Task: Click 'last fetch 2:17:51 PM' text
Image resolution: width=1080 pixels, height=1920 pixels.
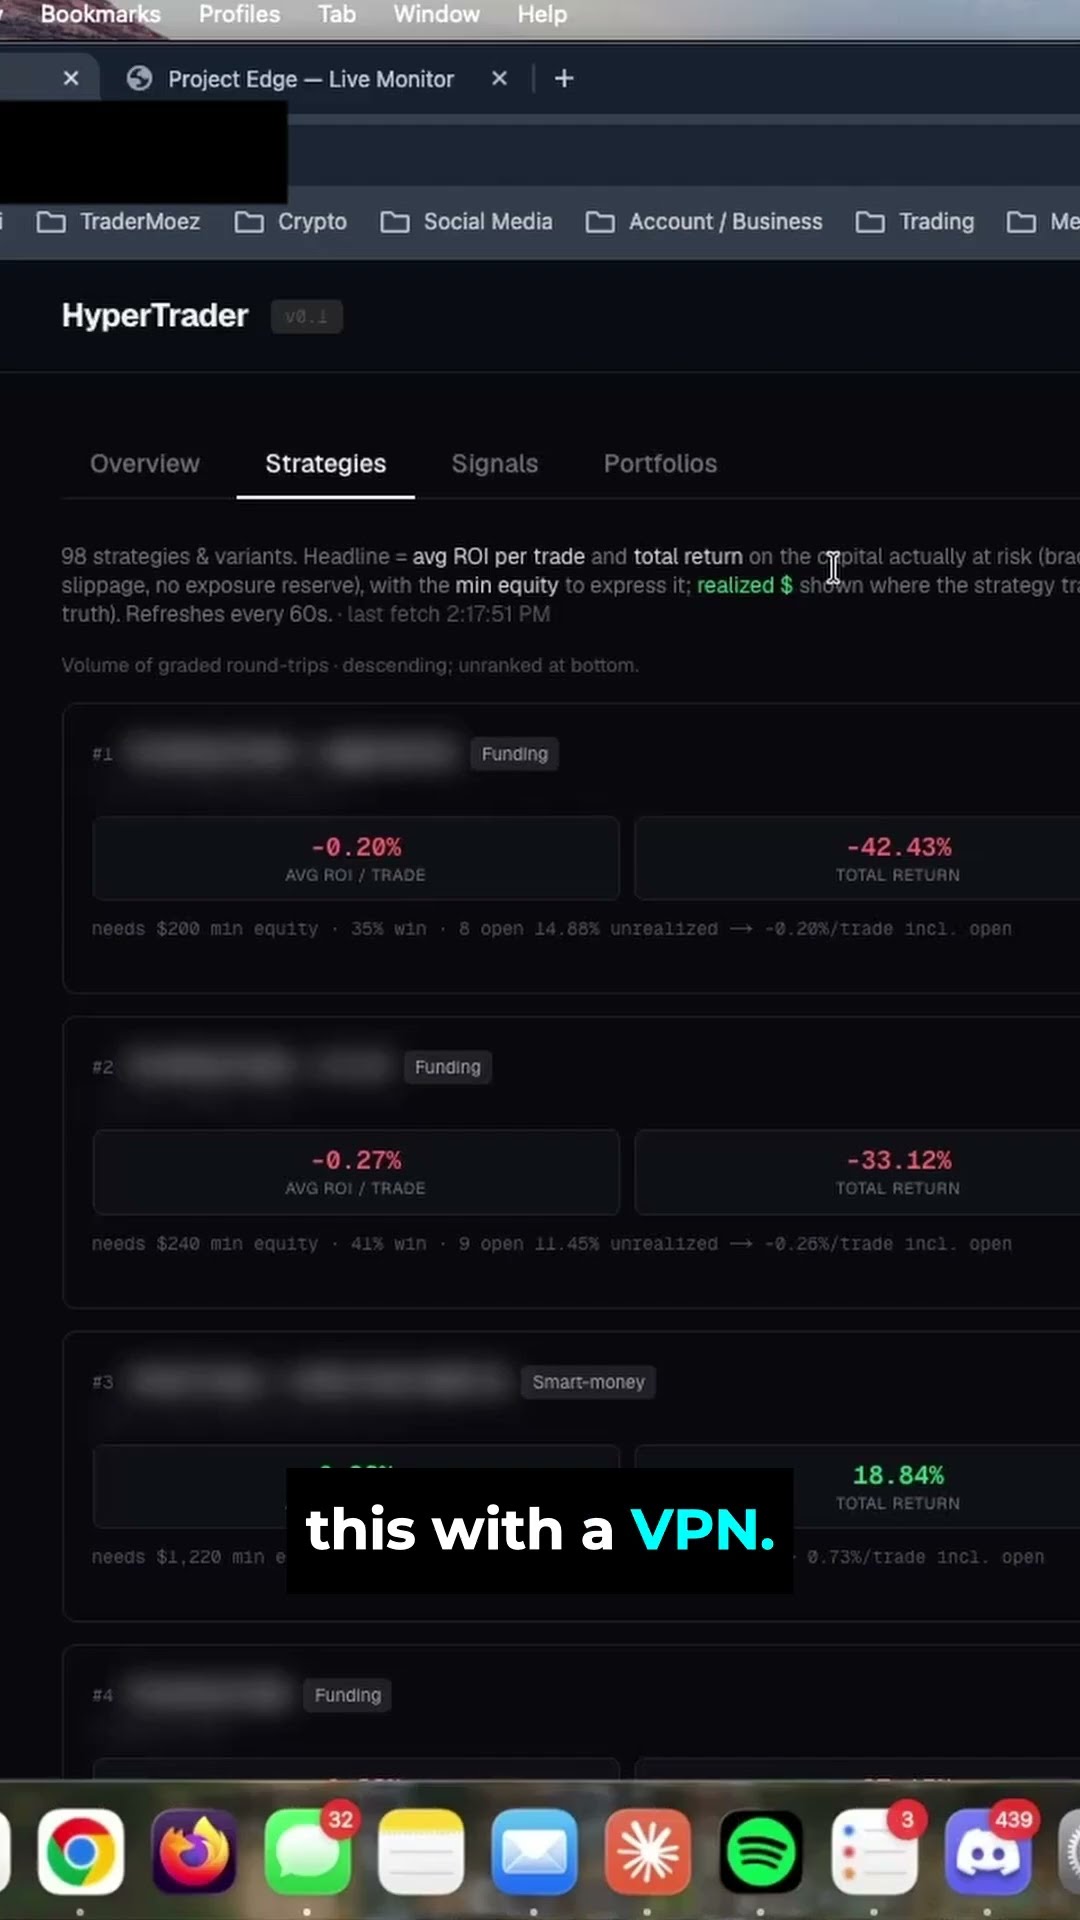Action: (x=449, y=614)
